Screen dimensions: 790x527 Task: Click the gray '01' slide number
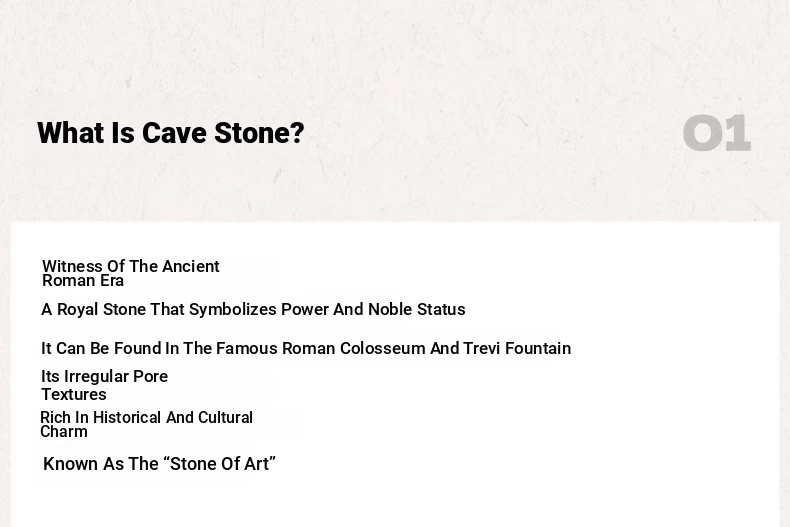click(717, 133)
